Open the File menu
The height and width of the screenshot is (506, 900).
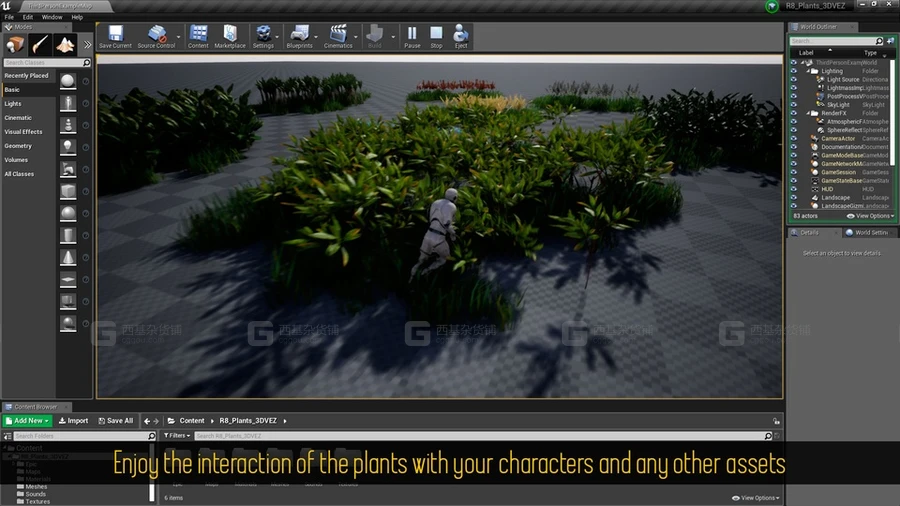point(9,17)
